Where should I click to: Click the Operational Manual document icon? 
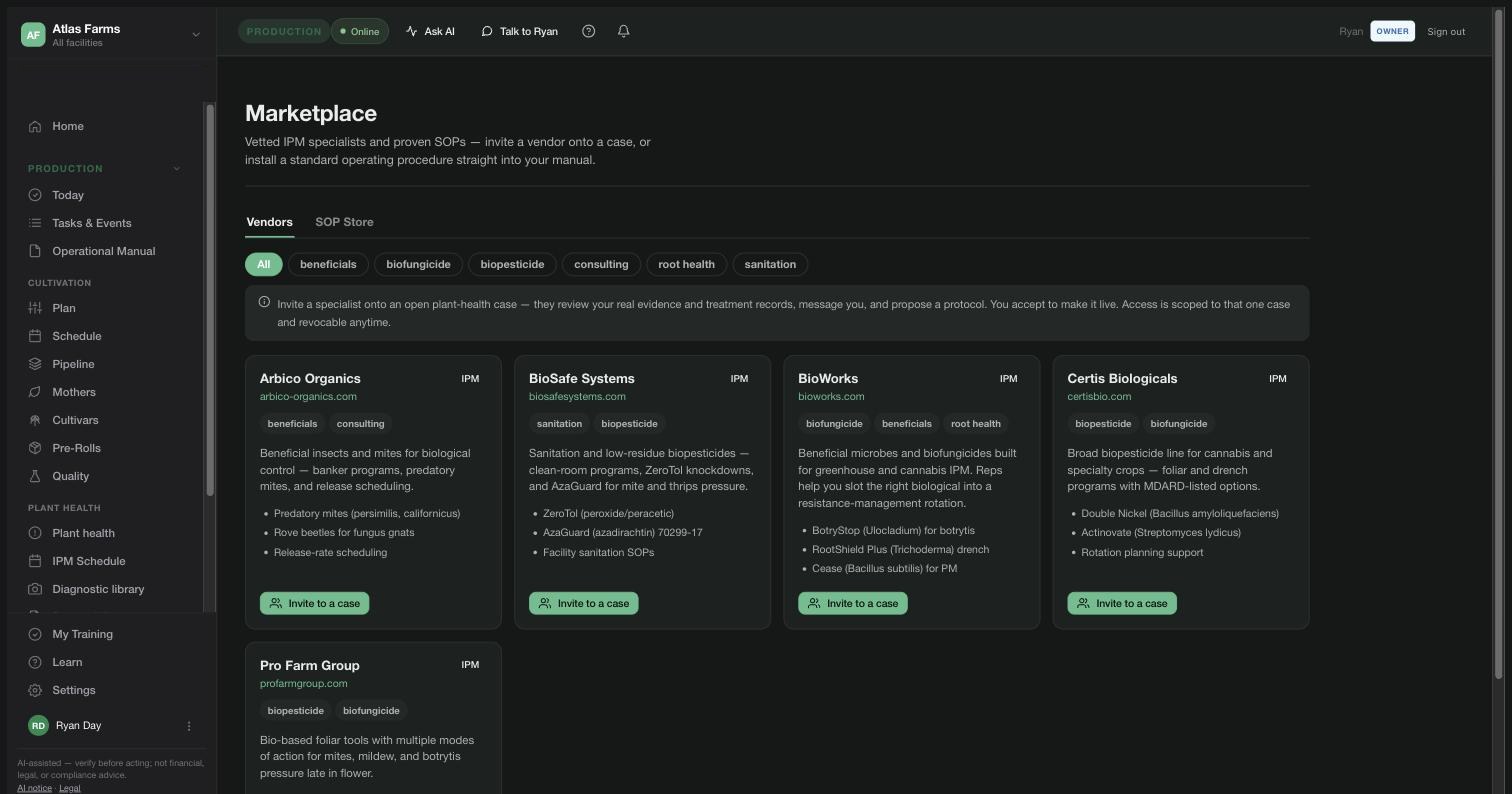click(35, 251)
